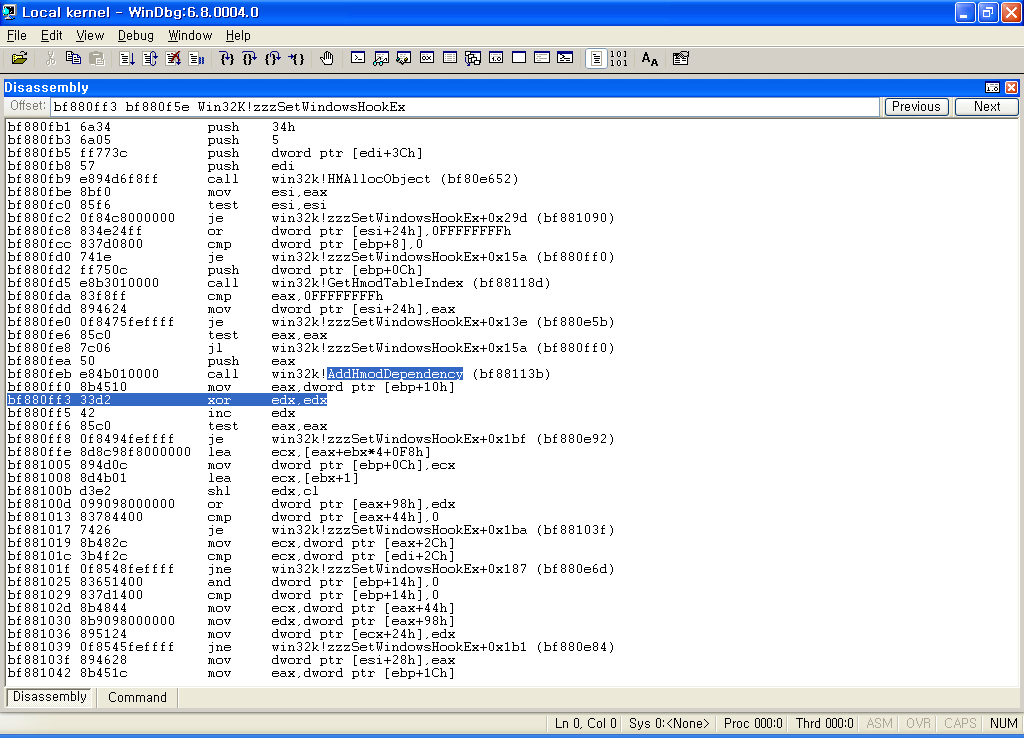Screen dimensions: 1024x738
Task: Open the Window menu
Action: point(190,35)
